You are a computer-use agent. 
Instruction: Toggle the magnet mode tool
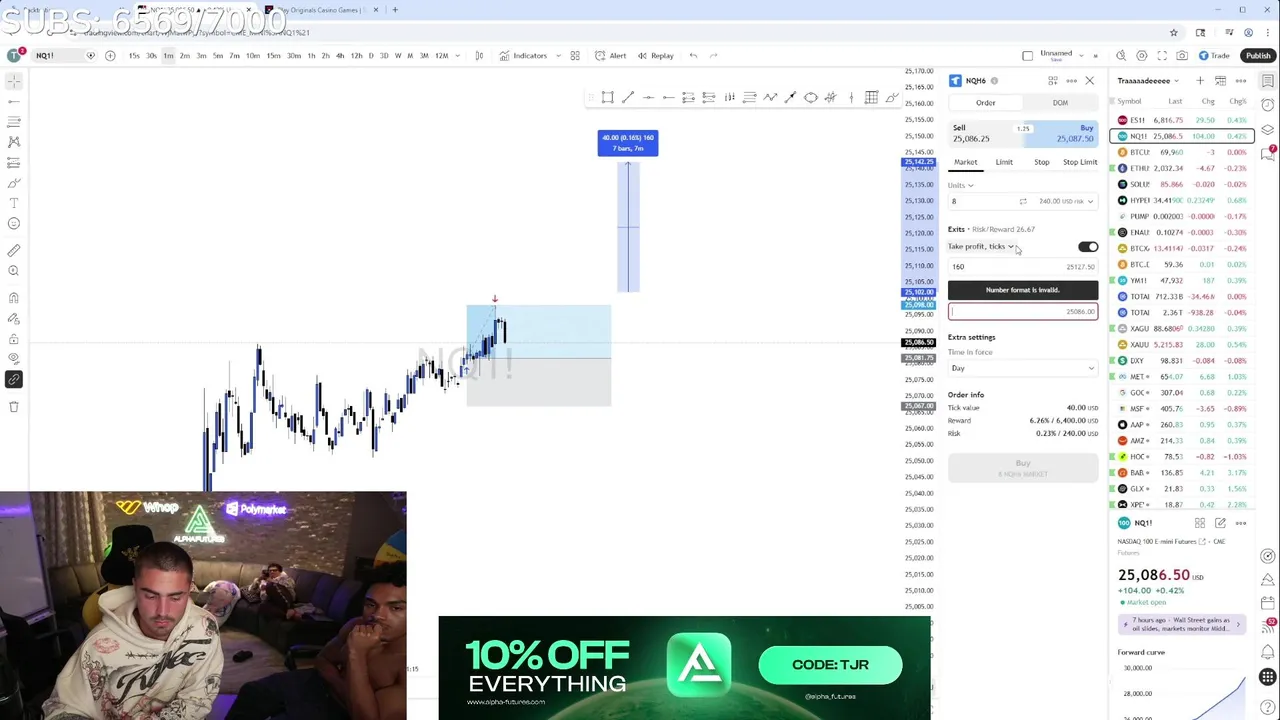[14, 298]
